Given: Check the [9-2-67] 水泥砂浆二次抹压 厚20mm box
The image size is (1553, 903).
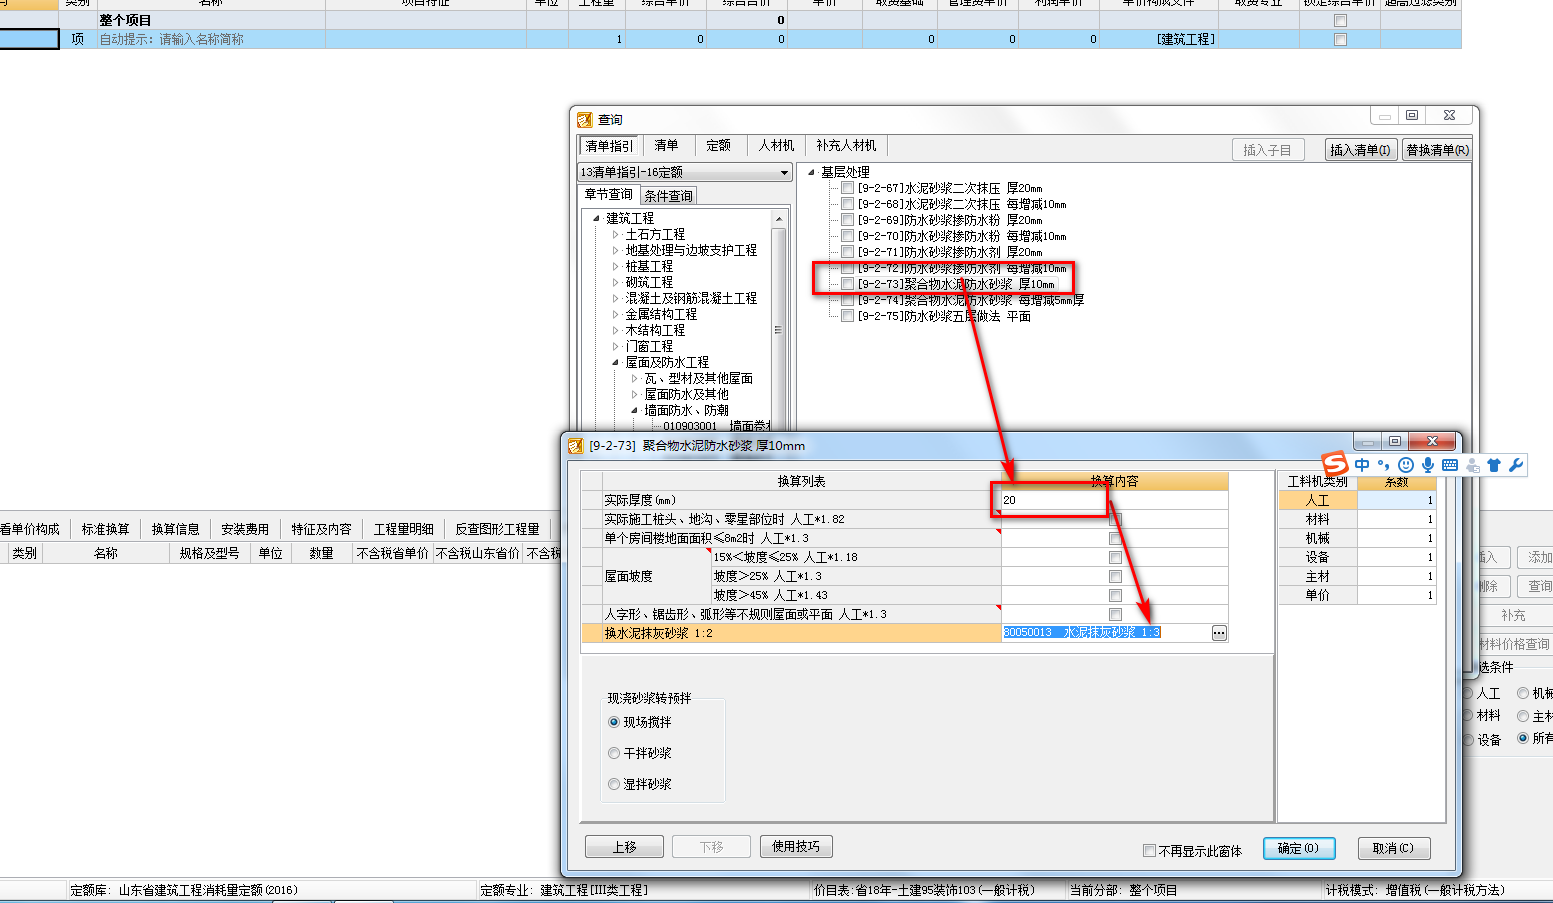Looking at the screenshot, I should point(847,188).
